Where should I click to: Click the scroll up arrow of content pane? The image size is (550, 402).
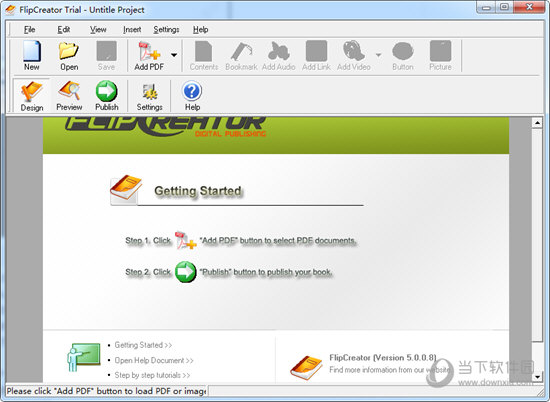click(537, 123)
